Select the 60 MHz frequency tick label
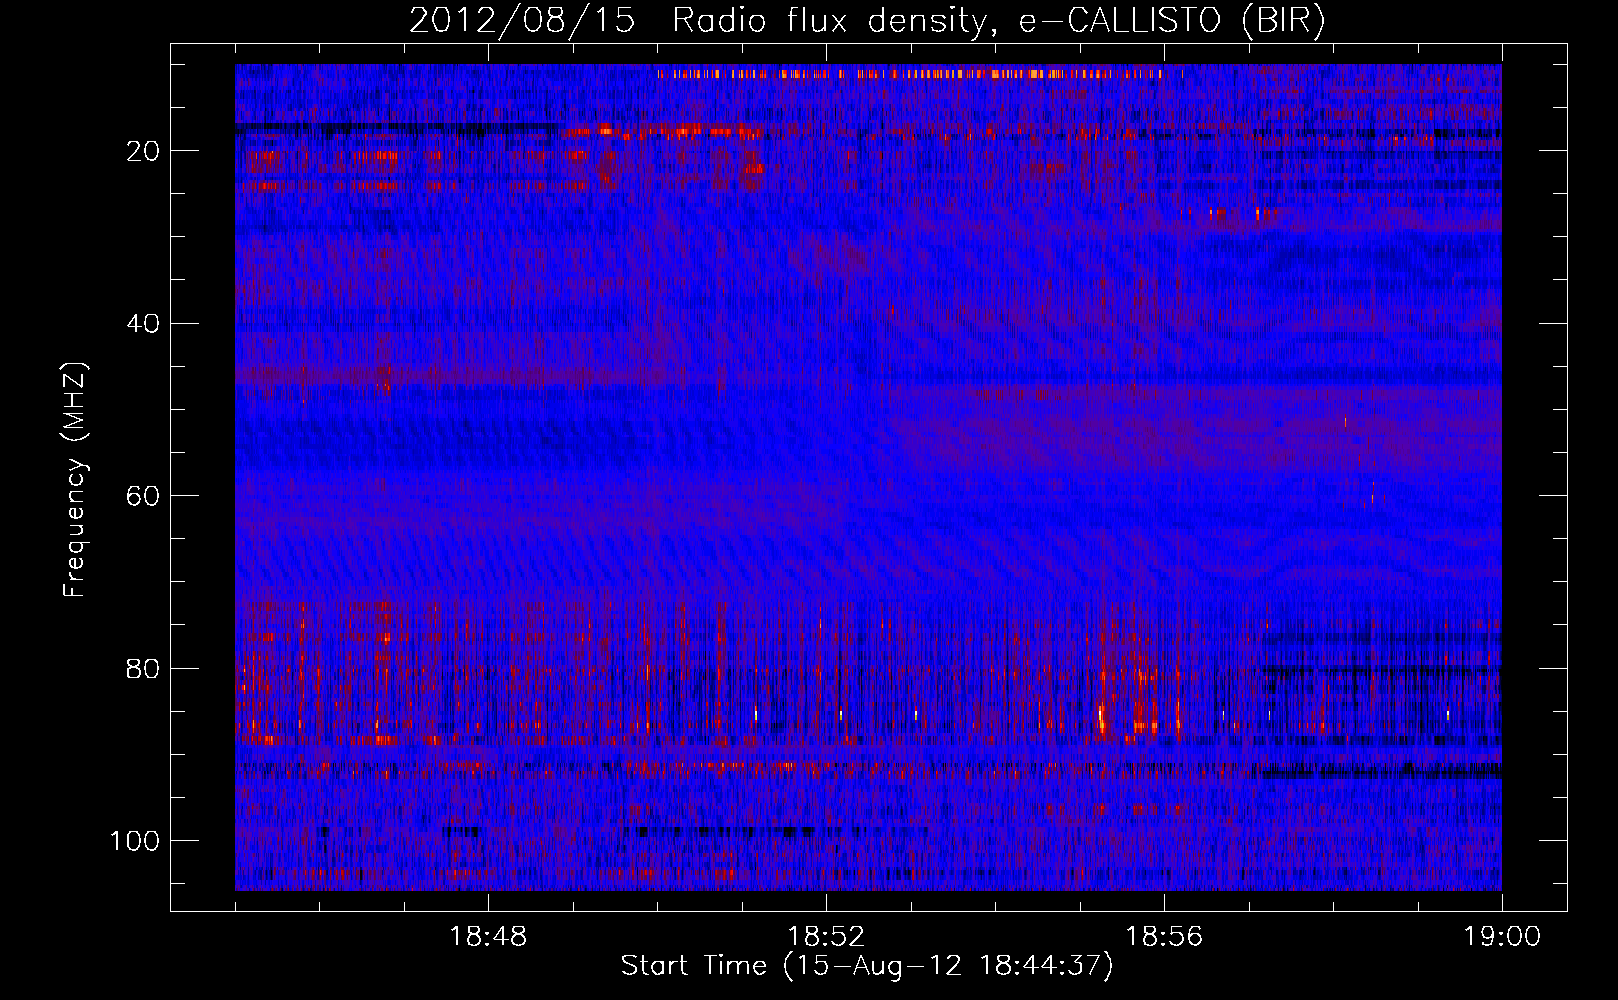The image size is (1618, 1000). (x=143, y=496)
